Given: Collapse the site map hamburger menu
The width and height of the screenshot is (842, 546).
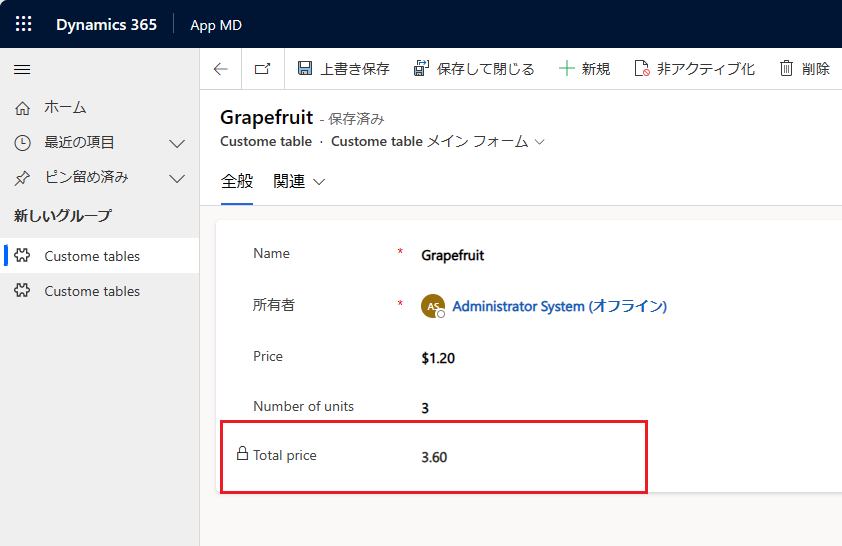Looking at the screenshot, I should tap(22, 69).
